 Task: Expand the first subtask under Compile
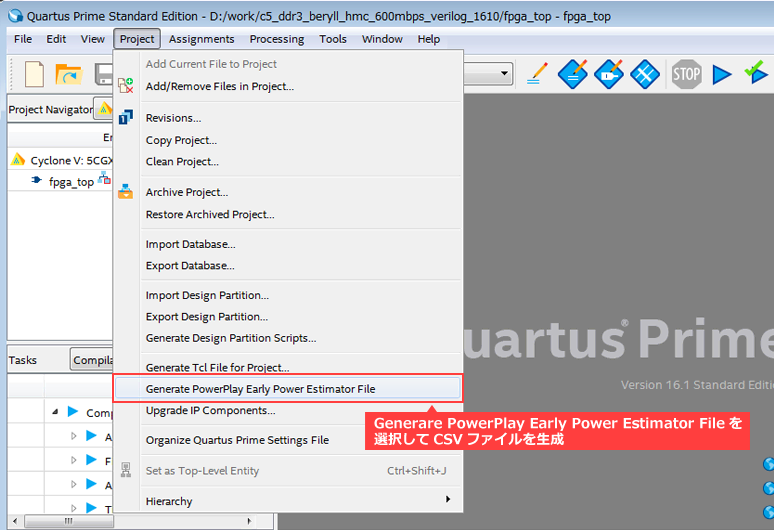point(74,436)
